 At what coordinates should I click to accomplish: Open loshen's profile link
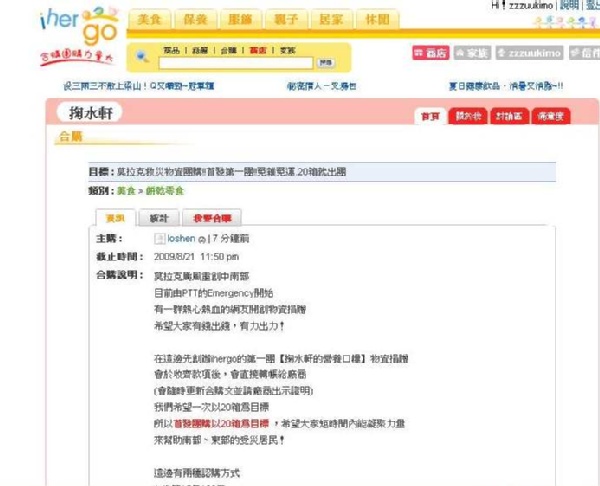181,238
